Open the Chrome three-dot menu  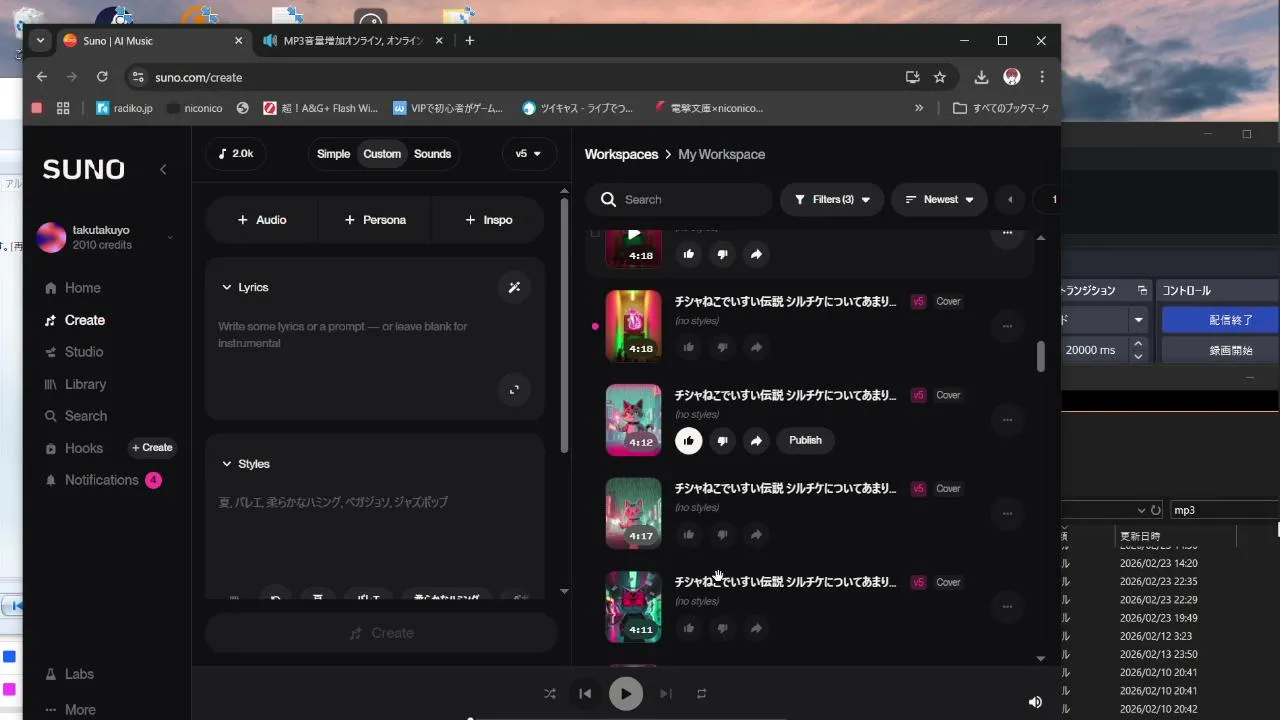pos(1042,77)
